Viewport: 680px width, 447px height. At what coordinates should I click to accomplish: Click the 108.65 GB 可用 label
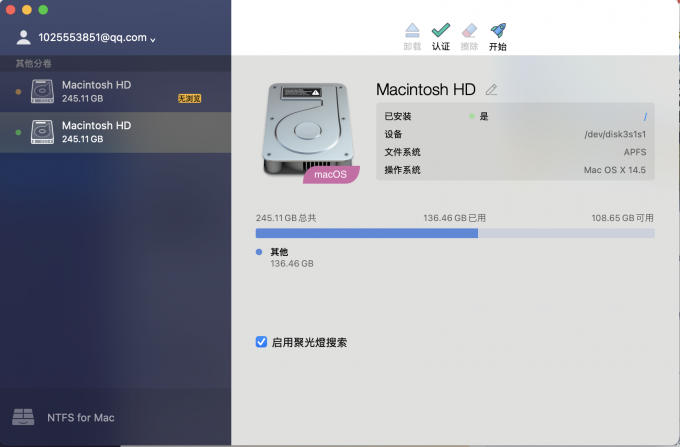tap(622, 218)
